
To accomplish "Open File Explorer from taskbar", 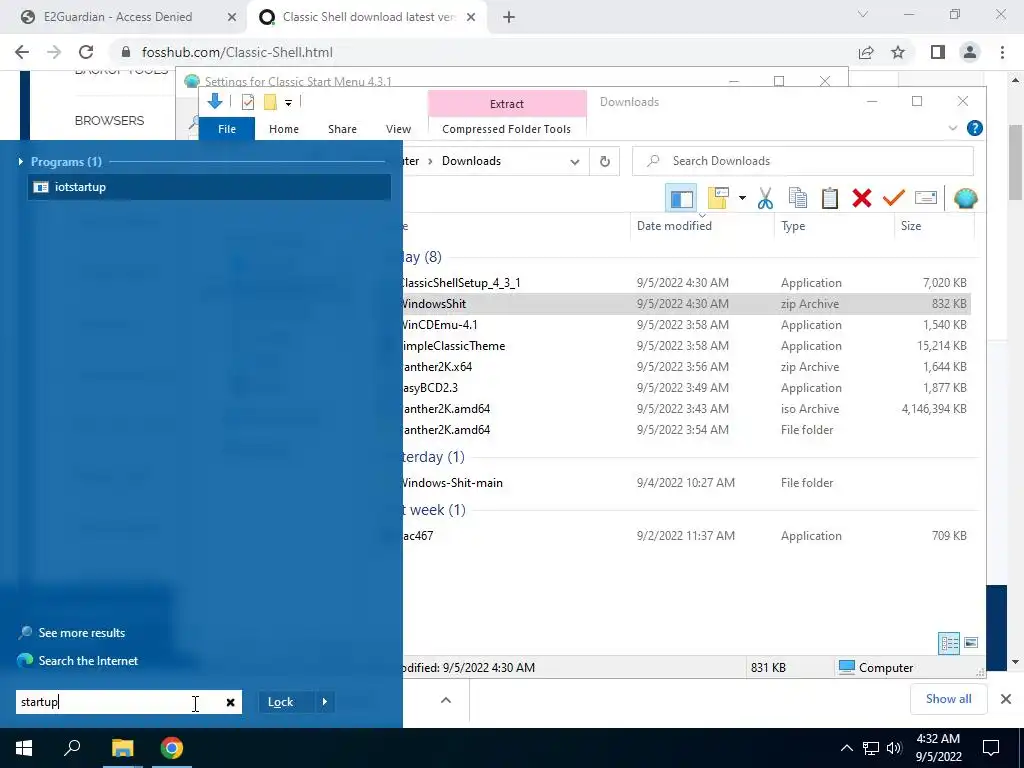I will (x=122, y=748).
